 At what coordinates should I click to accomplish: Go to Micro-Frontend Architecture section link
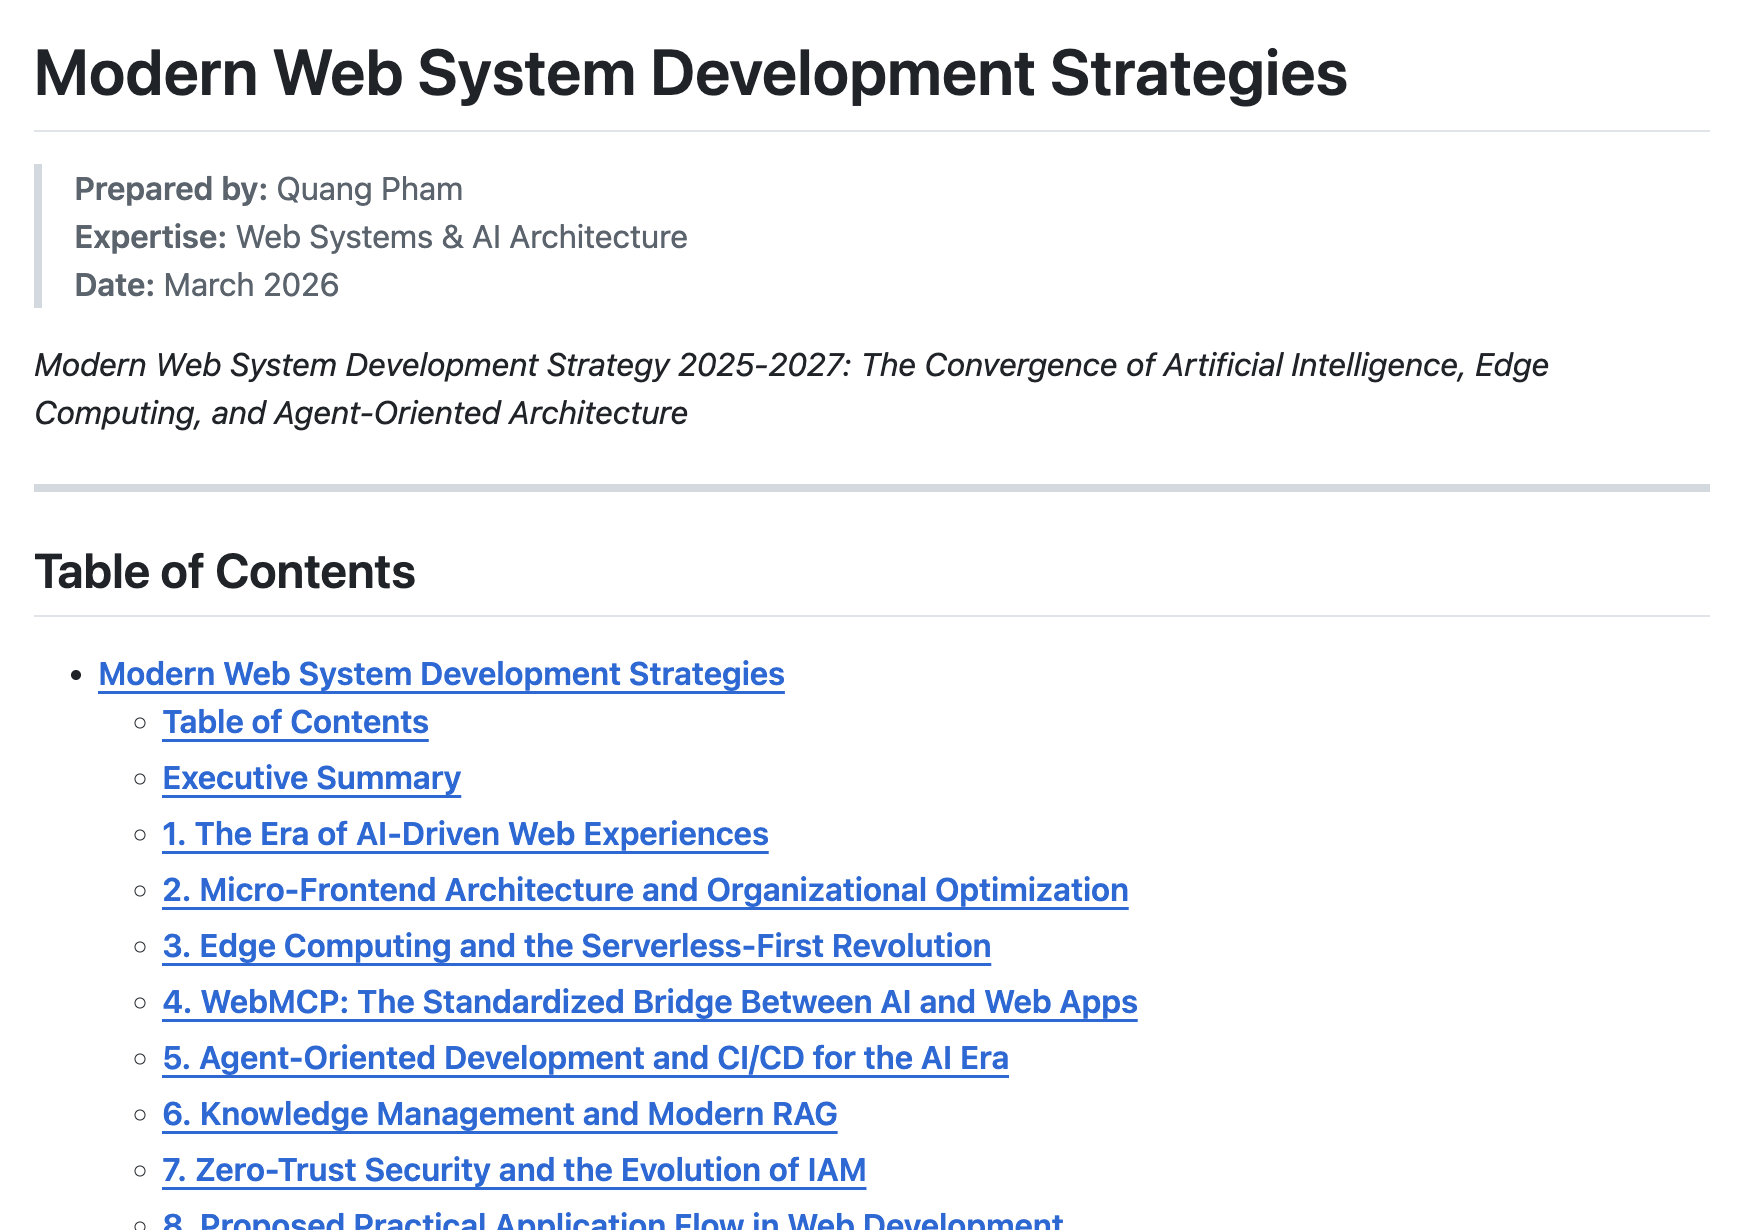click(645, 890)
